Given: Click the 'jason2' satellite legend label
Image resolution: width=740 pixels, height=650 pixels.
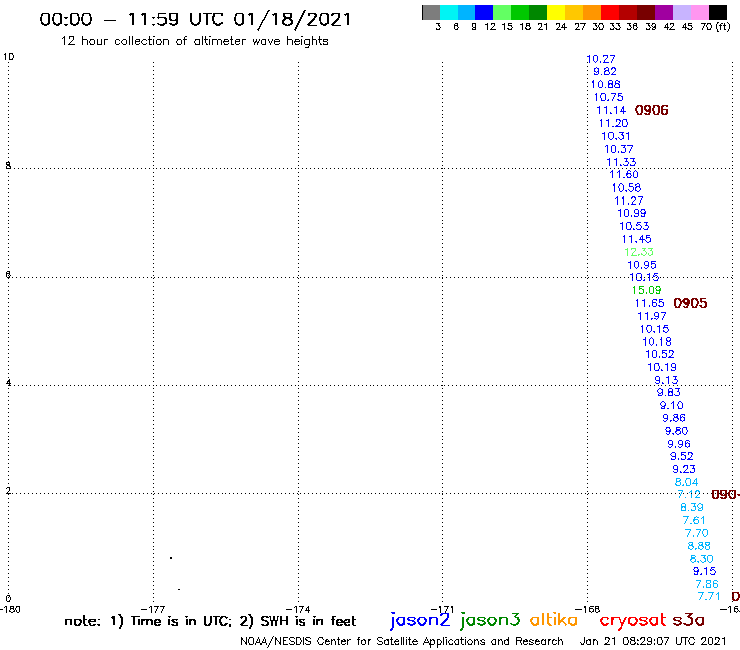Looking at the screenshot, I should pos(420,620).
